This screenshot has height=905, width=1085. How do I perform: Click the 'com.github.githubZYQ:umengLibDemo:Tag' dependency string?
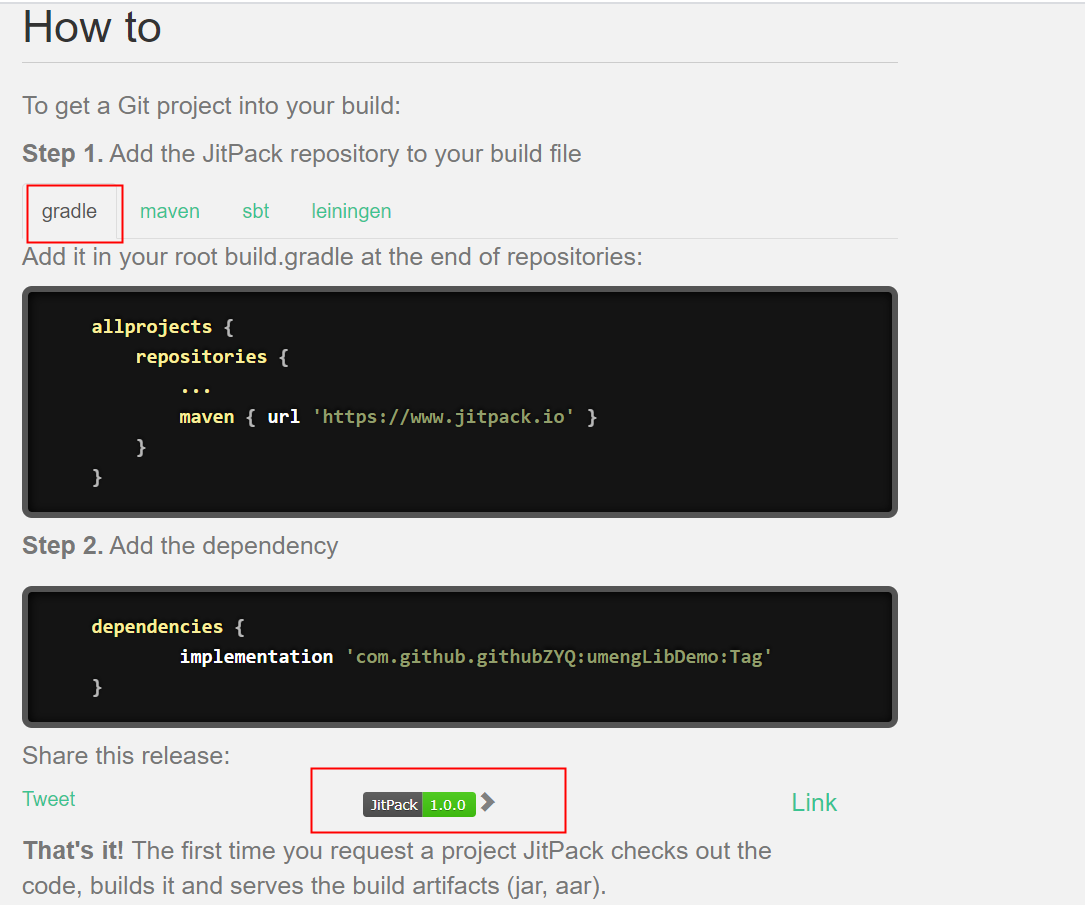click(x=558, y=657)
